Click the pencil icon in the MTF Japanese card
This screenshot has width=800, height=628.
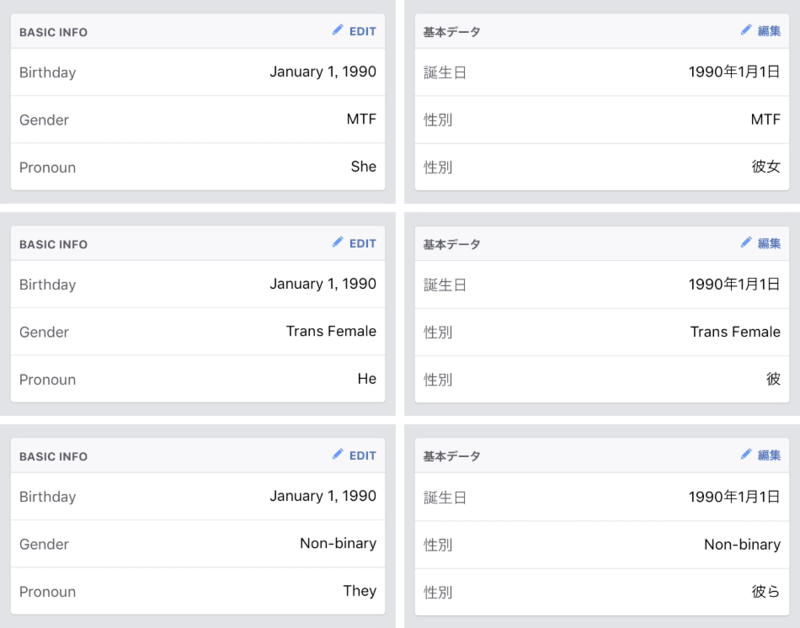coord(746,30)
